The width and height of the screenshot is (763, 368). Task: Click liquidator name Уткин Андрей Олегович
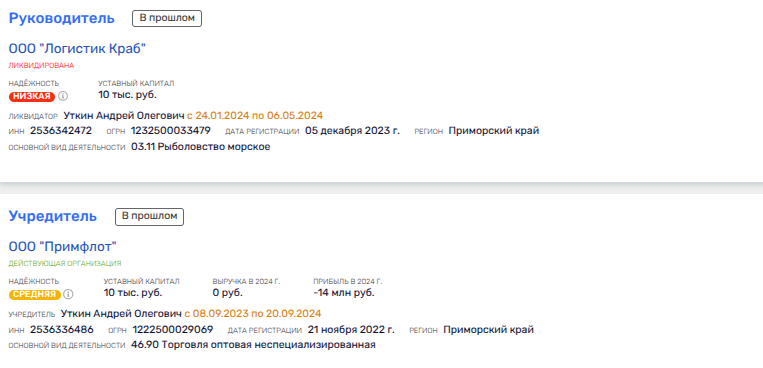124,116
